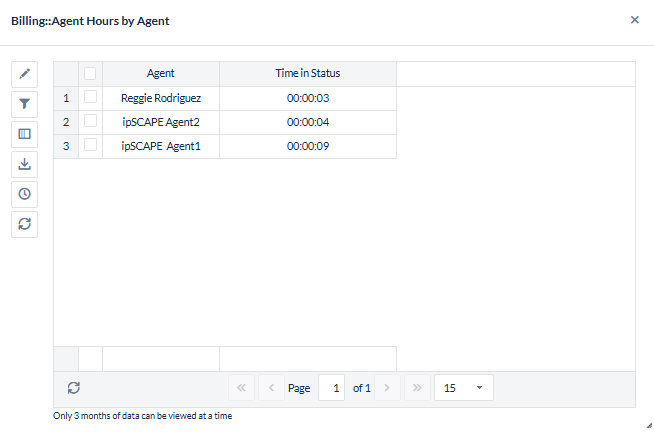Open the page size dropdown showing 15
This screenshot has height=432, width=654.
(x=464, y=388)
